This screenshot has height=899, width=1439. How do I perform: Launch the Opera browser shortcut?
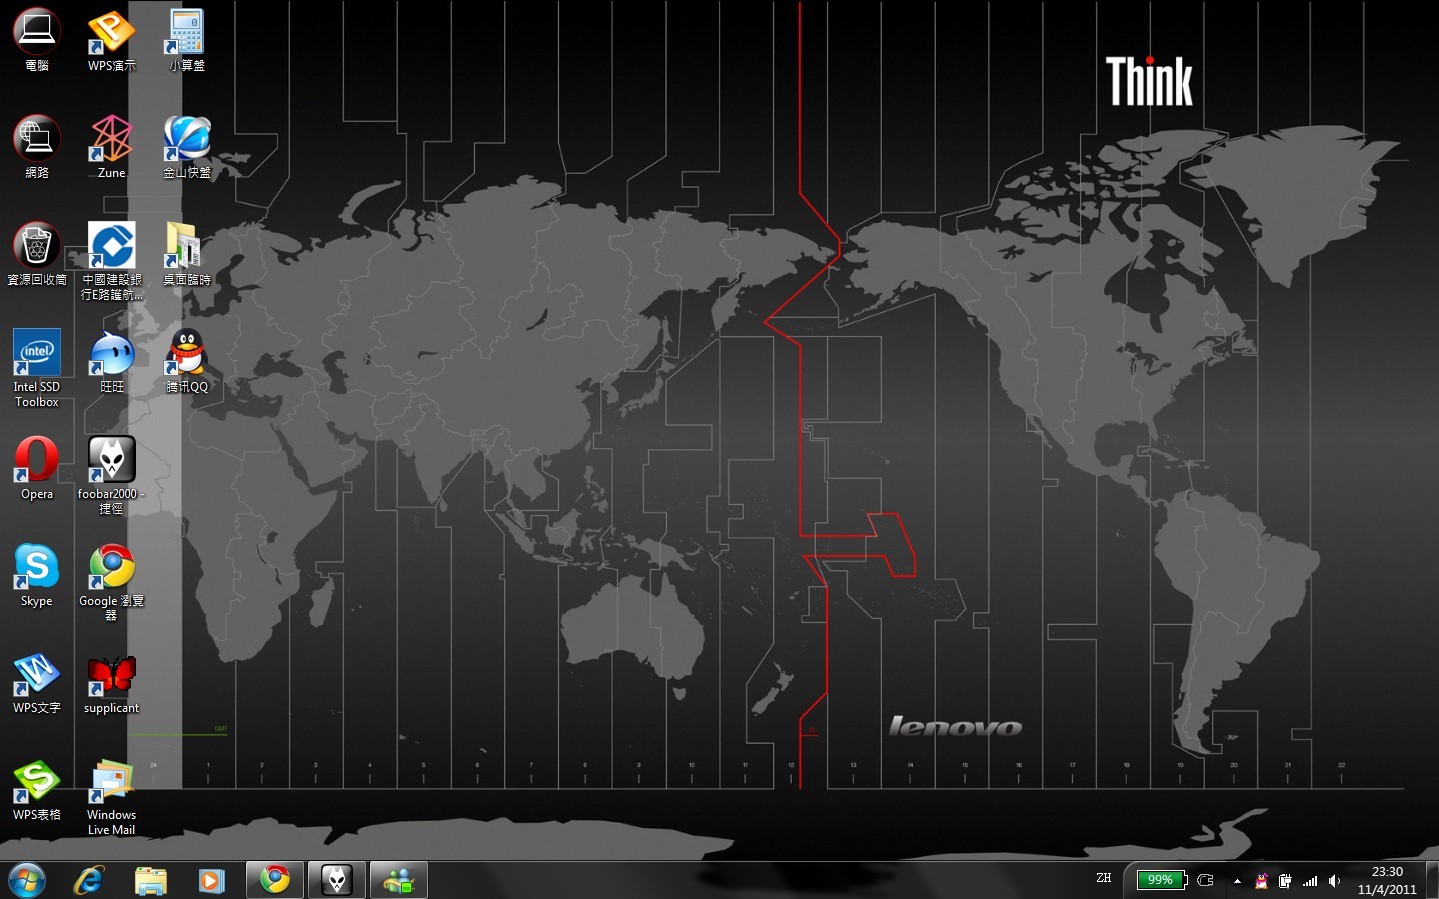point(37,468)
